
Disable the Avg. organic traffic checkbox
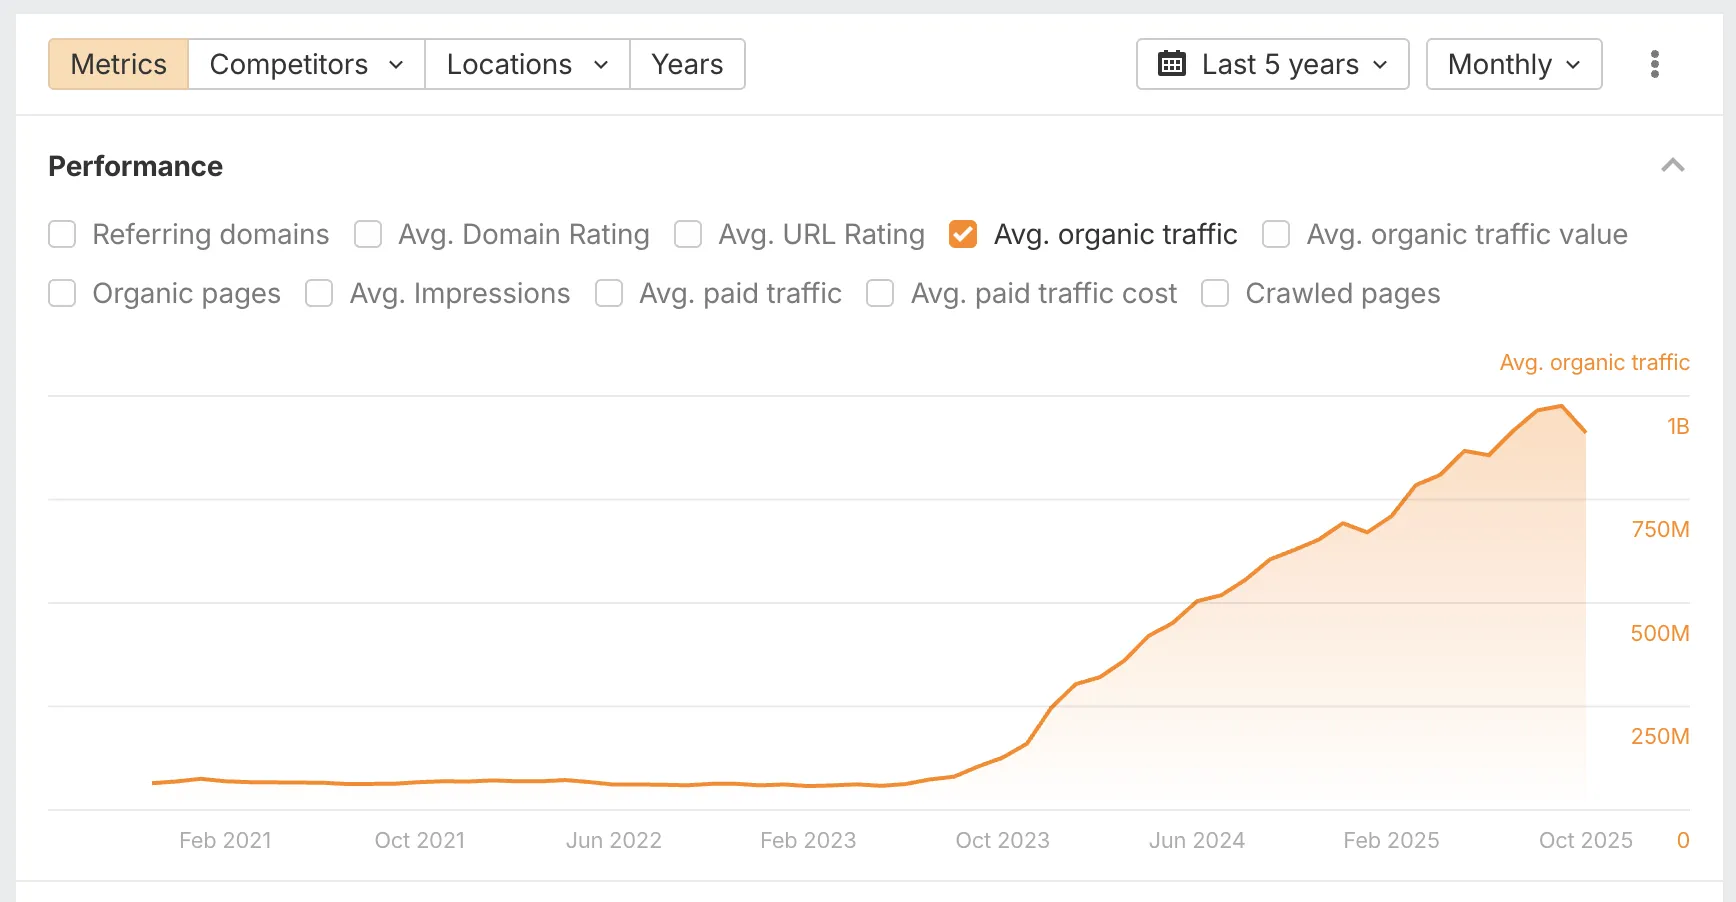(x=963, y=234)
